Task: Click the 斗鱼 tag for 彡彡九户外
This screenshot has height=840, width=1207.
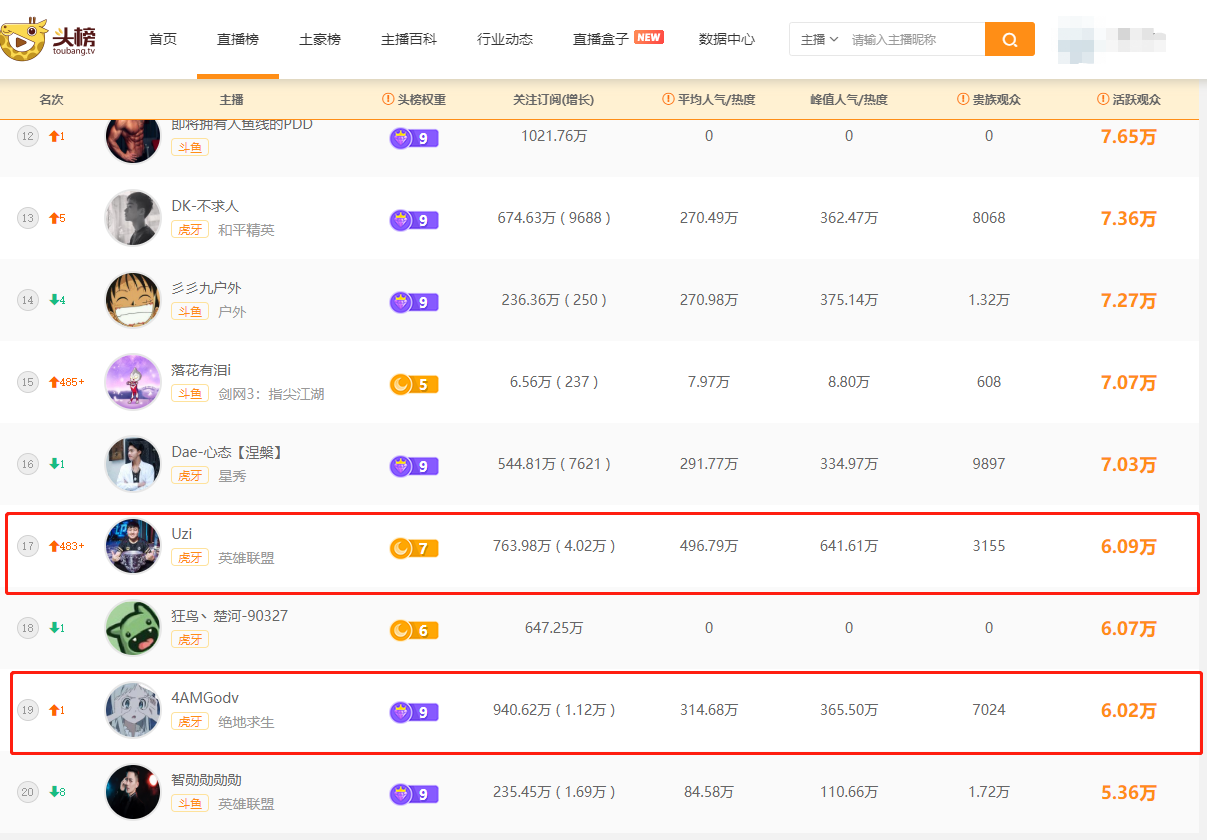Action: [190, 312]
